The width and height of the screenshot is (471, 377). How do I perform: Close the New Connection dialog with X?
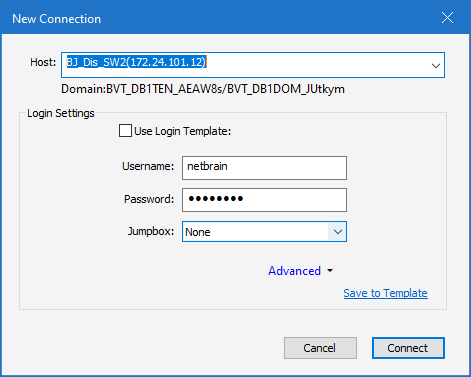tap(447, 18)
